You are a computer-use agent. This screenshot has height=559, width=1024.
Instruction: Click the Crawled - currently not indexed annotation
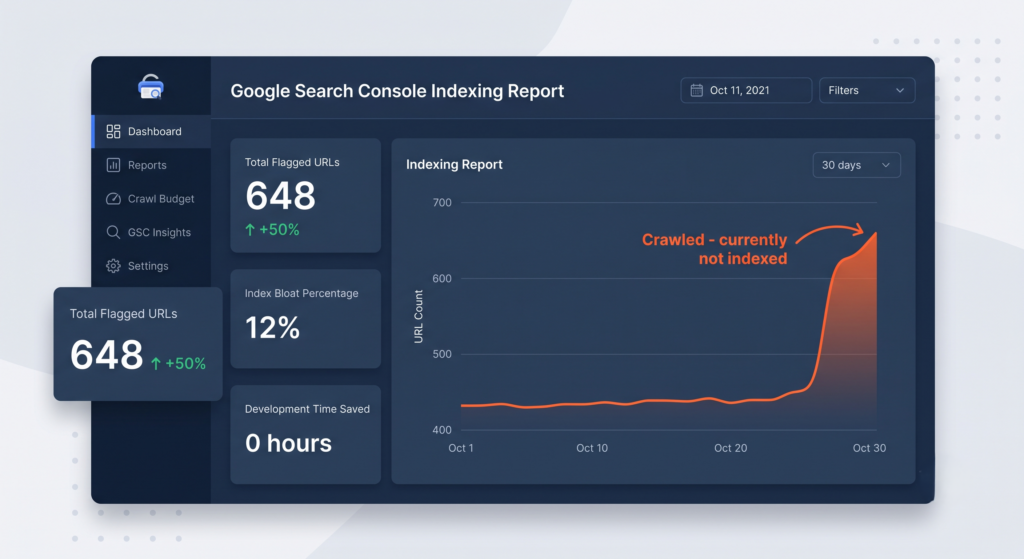(714, 249)
